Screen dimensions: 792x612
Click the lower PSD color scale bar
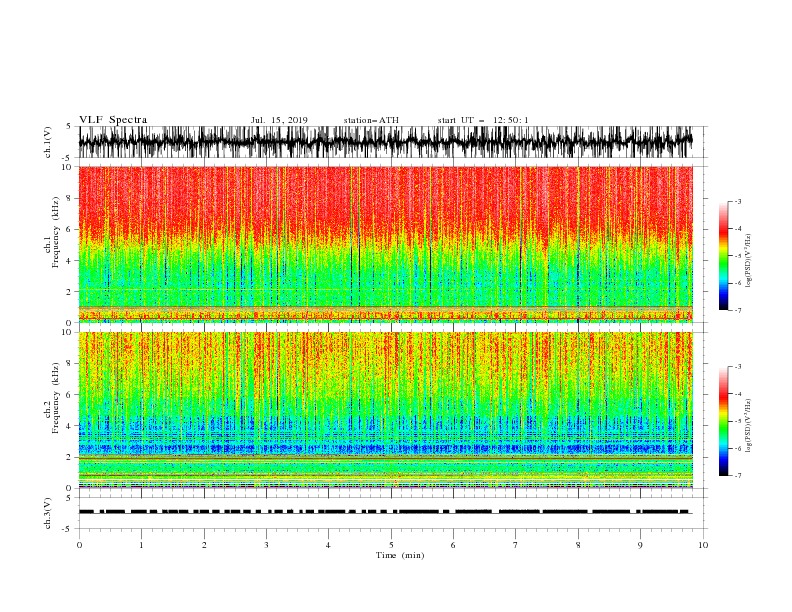[724, 421]
